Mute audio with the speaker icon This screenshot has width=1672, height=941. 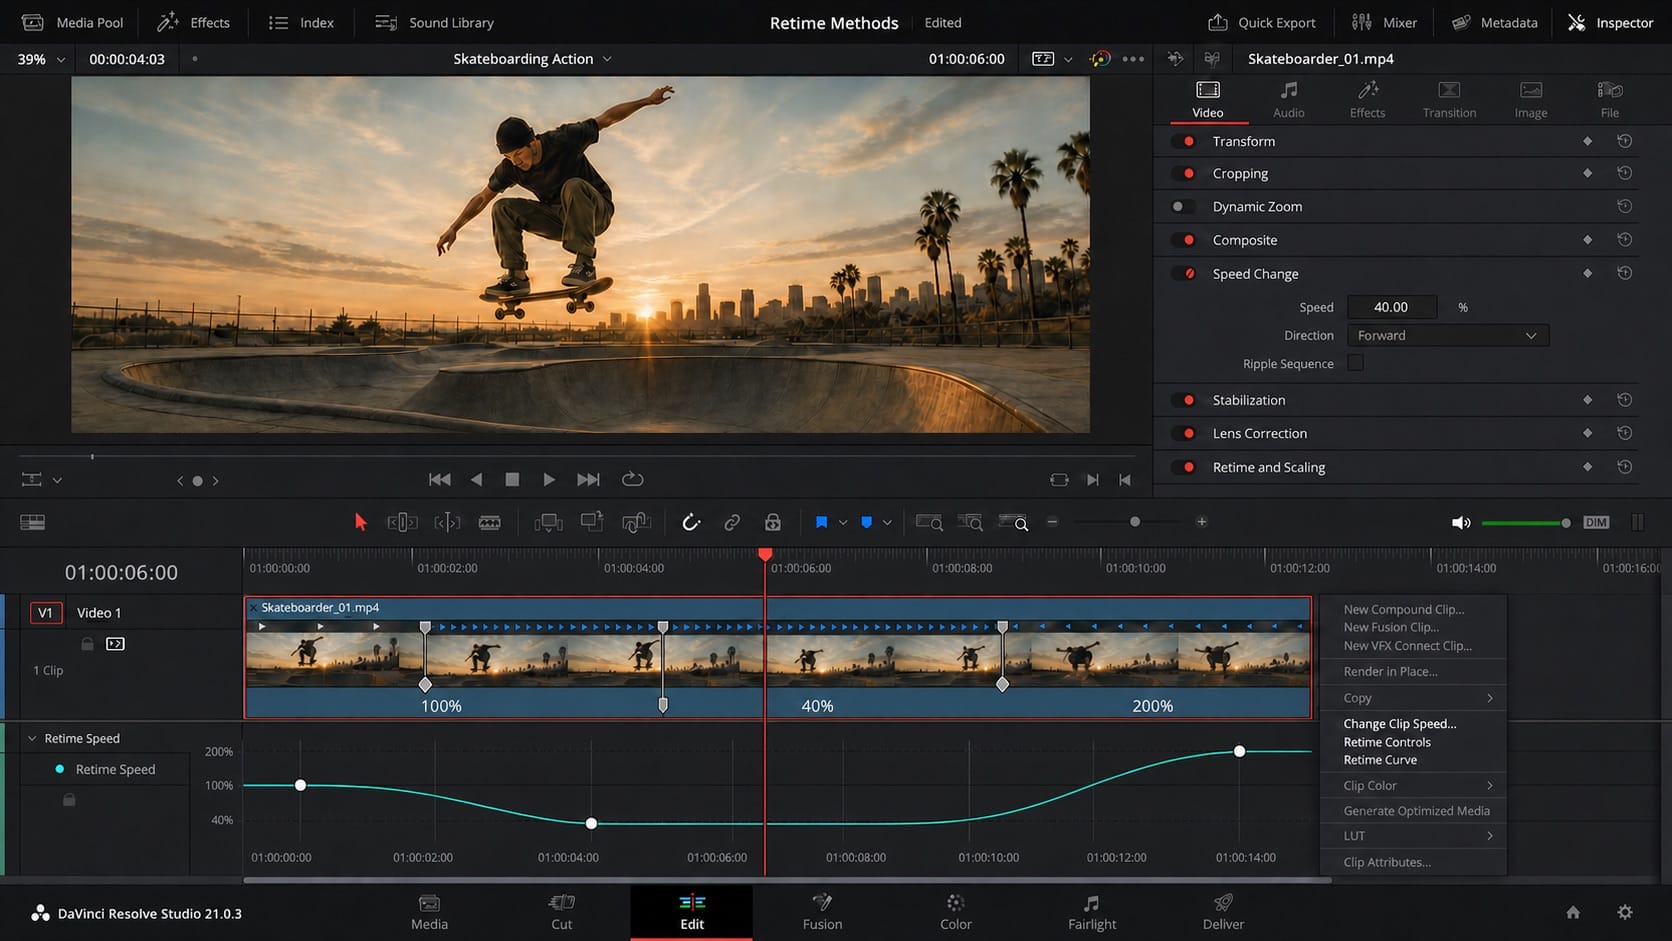(x=1461, y=522)
